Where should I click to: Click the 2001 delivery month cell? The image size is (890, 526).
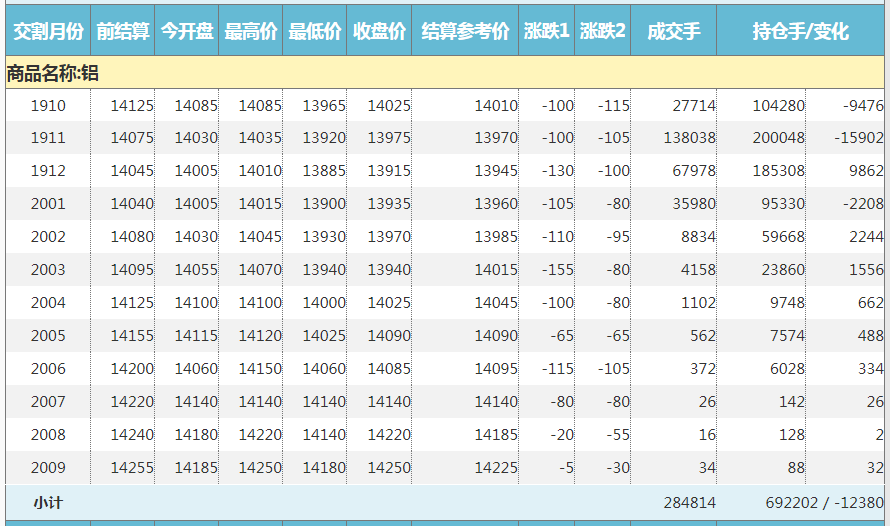(48, 204)
